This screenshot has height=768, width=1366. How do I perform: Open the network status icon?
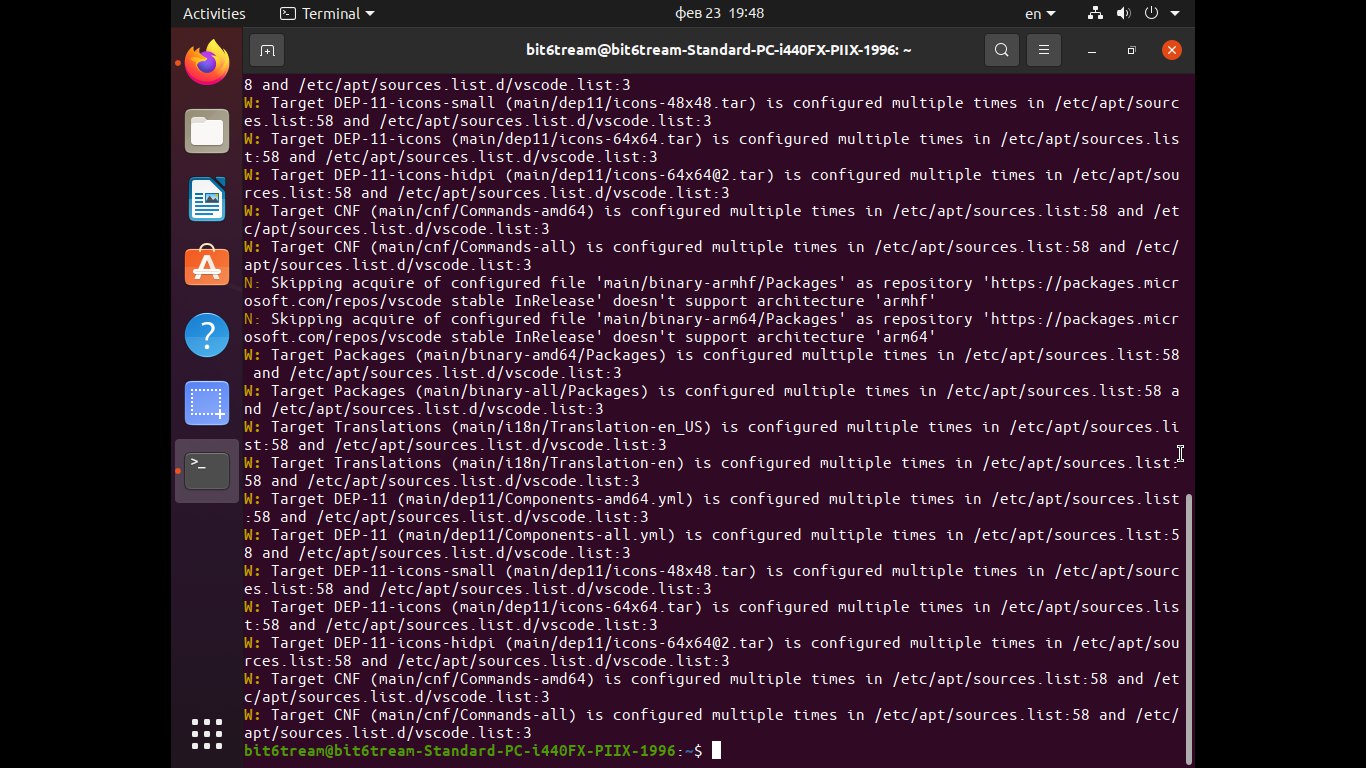coord(1095,14)
